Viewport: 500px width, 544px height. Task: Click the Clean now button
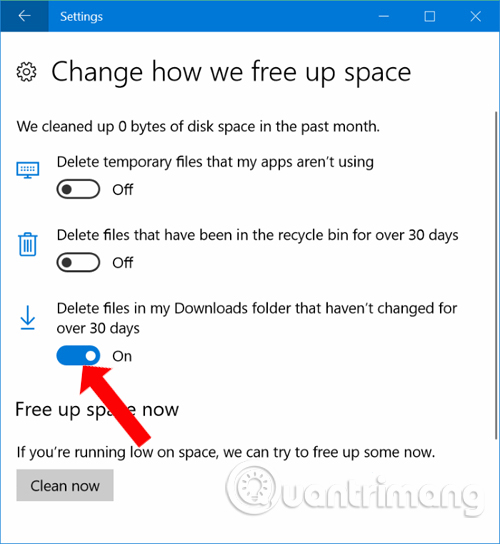click(65, 485)
